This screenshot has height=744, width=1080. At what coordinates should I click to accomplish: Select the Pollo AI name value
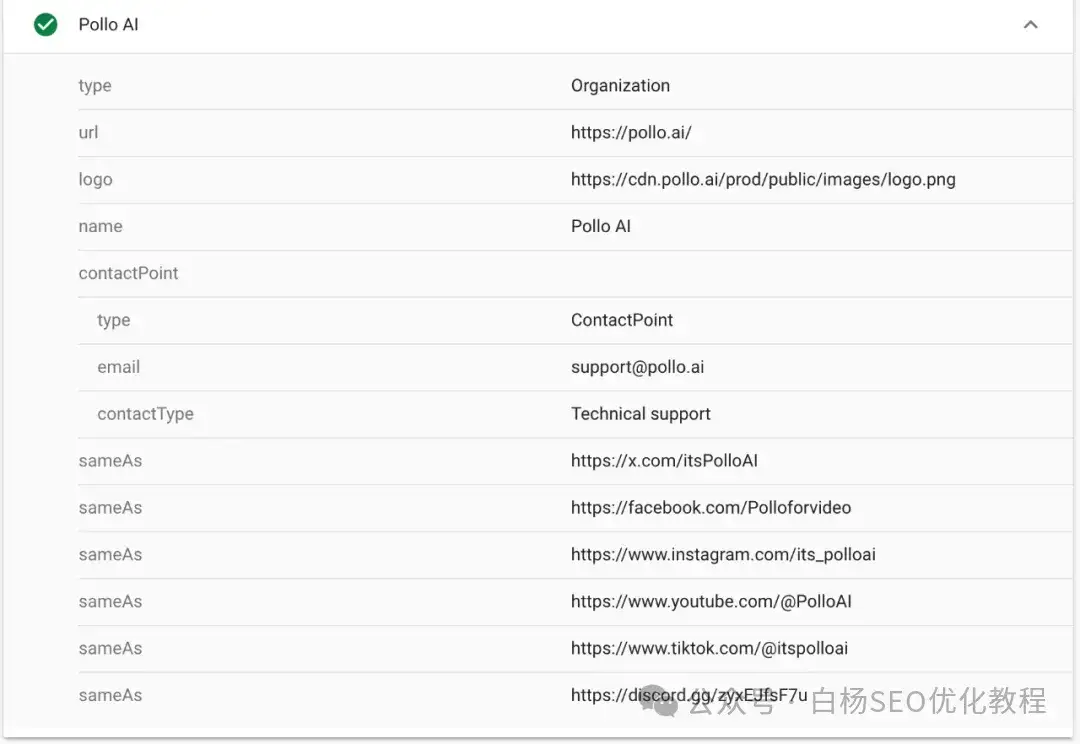click(601, 226)
